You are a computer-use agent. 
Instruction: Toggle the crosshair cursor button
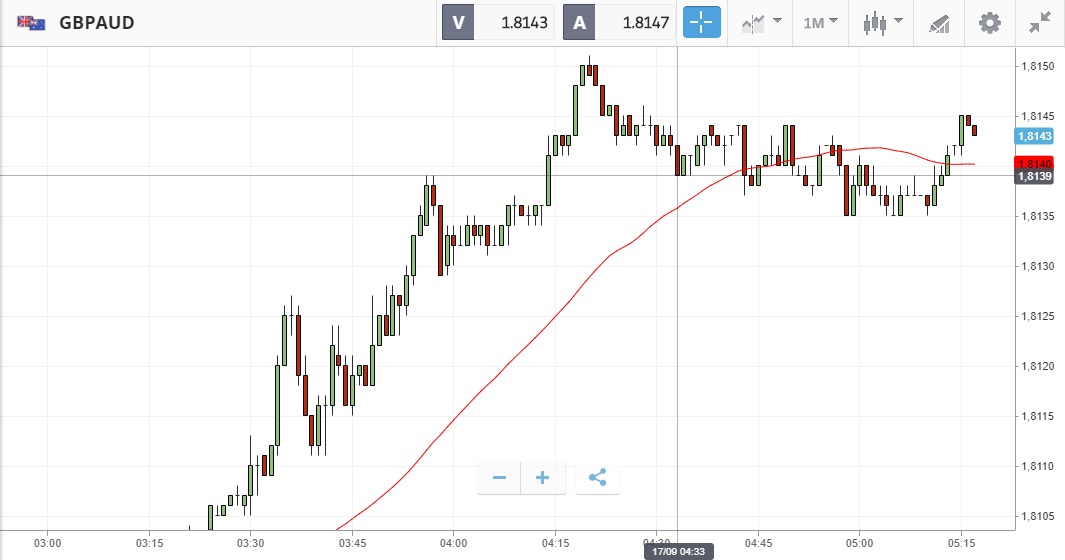(x=702, y=22)
